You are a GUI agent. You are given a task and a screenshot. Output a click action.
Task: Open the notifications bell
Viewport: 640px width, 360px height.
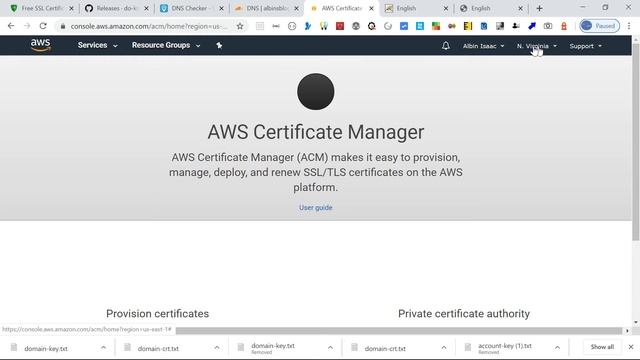tap(446, 46)
